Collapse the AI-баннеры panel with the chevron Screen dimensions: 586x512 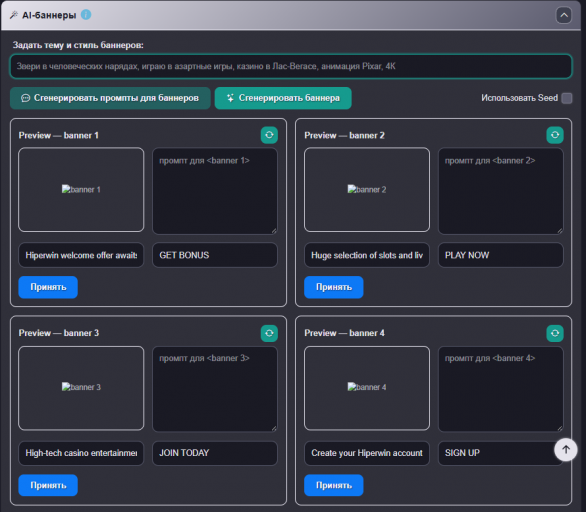[564, 15]
